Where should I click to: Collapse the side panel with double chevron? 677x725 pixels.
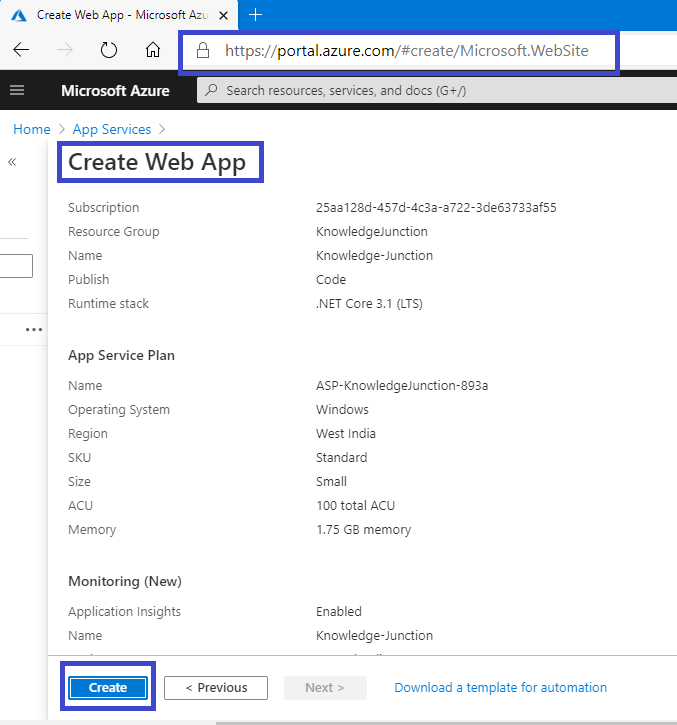[x=12, y=162]
